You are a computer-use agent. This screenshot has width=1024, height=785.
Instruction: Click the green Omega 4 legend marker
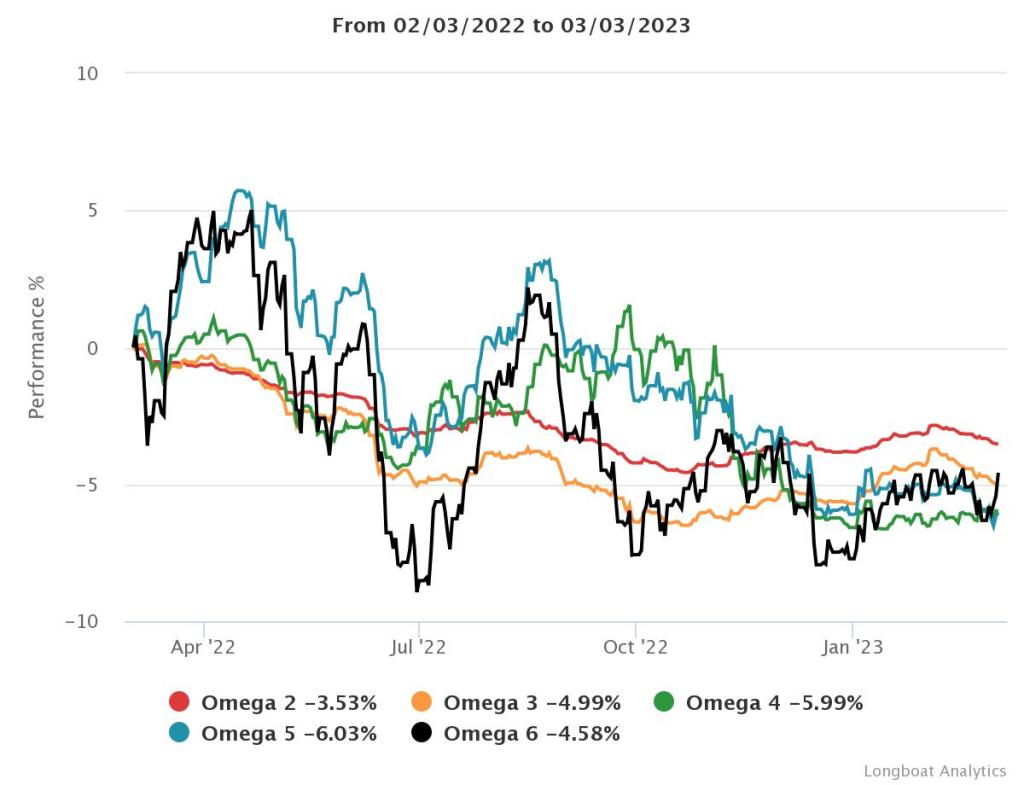pyautogui.click(x=664, y=703)
